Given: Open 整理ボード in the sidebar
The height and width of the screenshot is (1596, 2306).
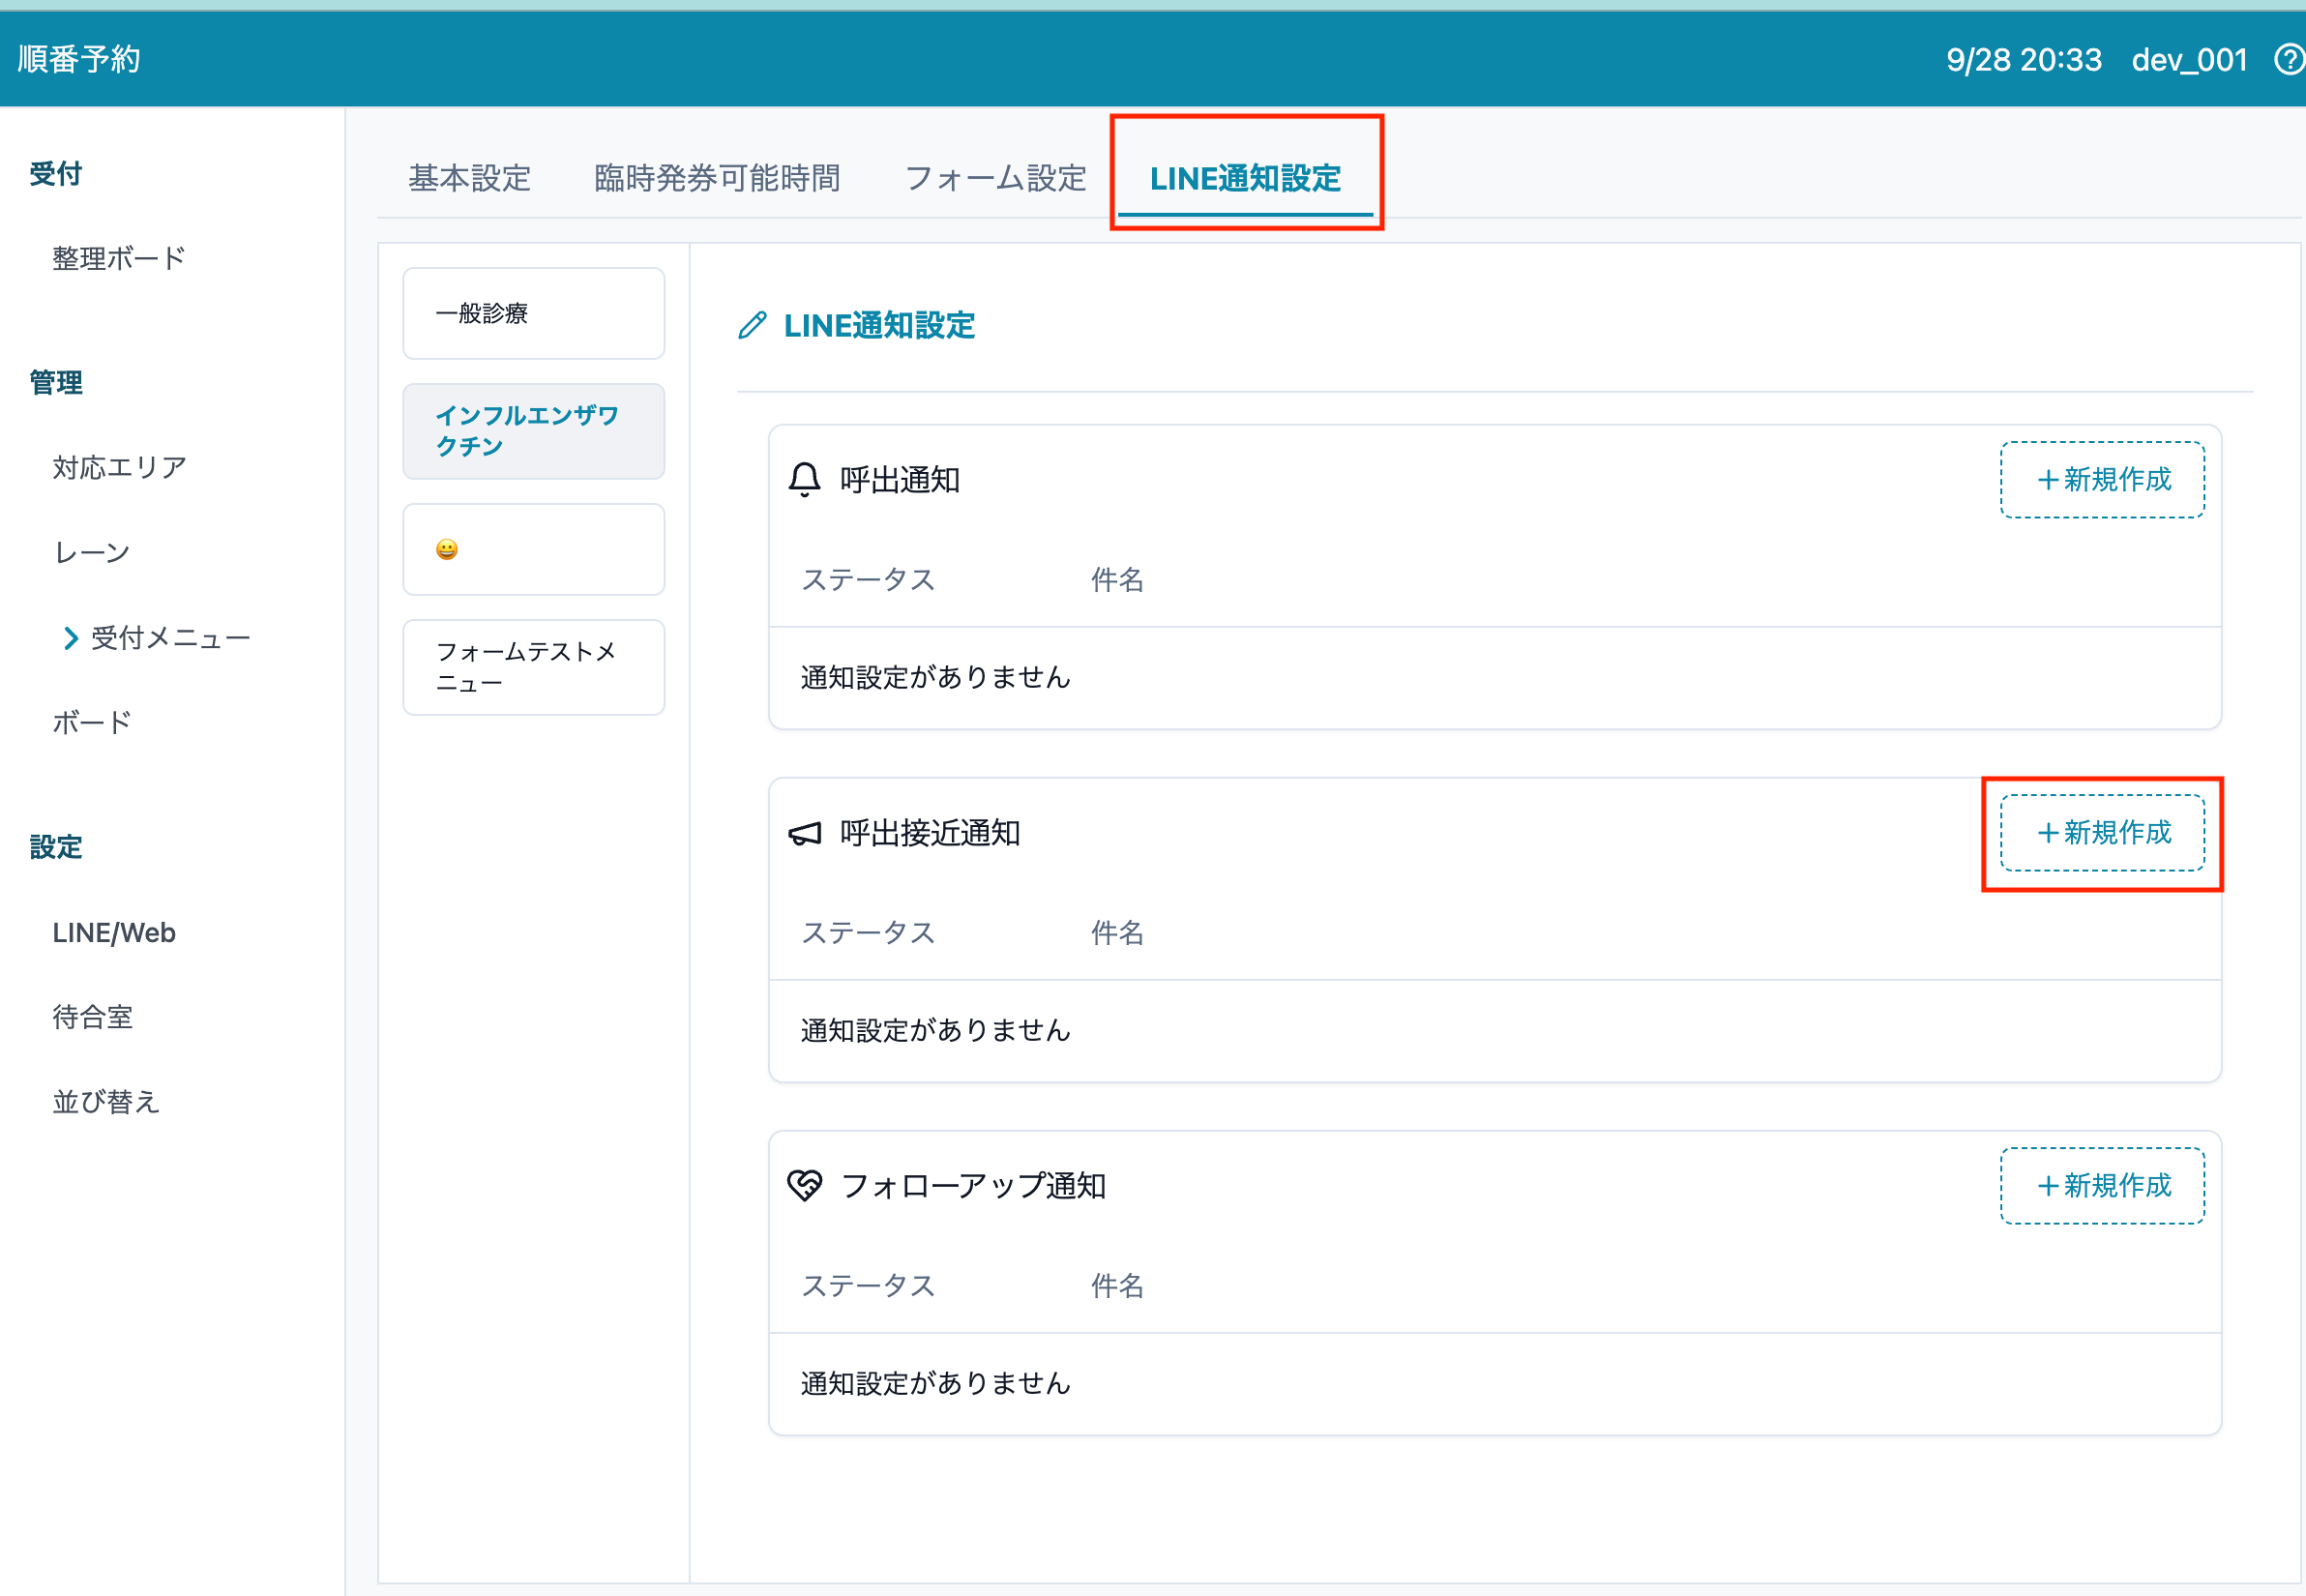Looking at the screenshot, I should point(119,258).
